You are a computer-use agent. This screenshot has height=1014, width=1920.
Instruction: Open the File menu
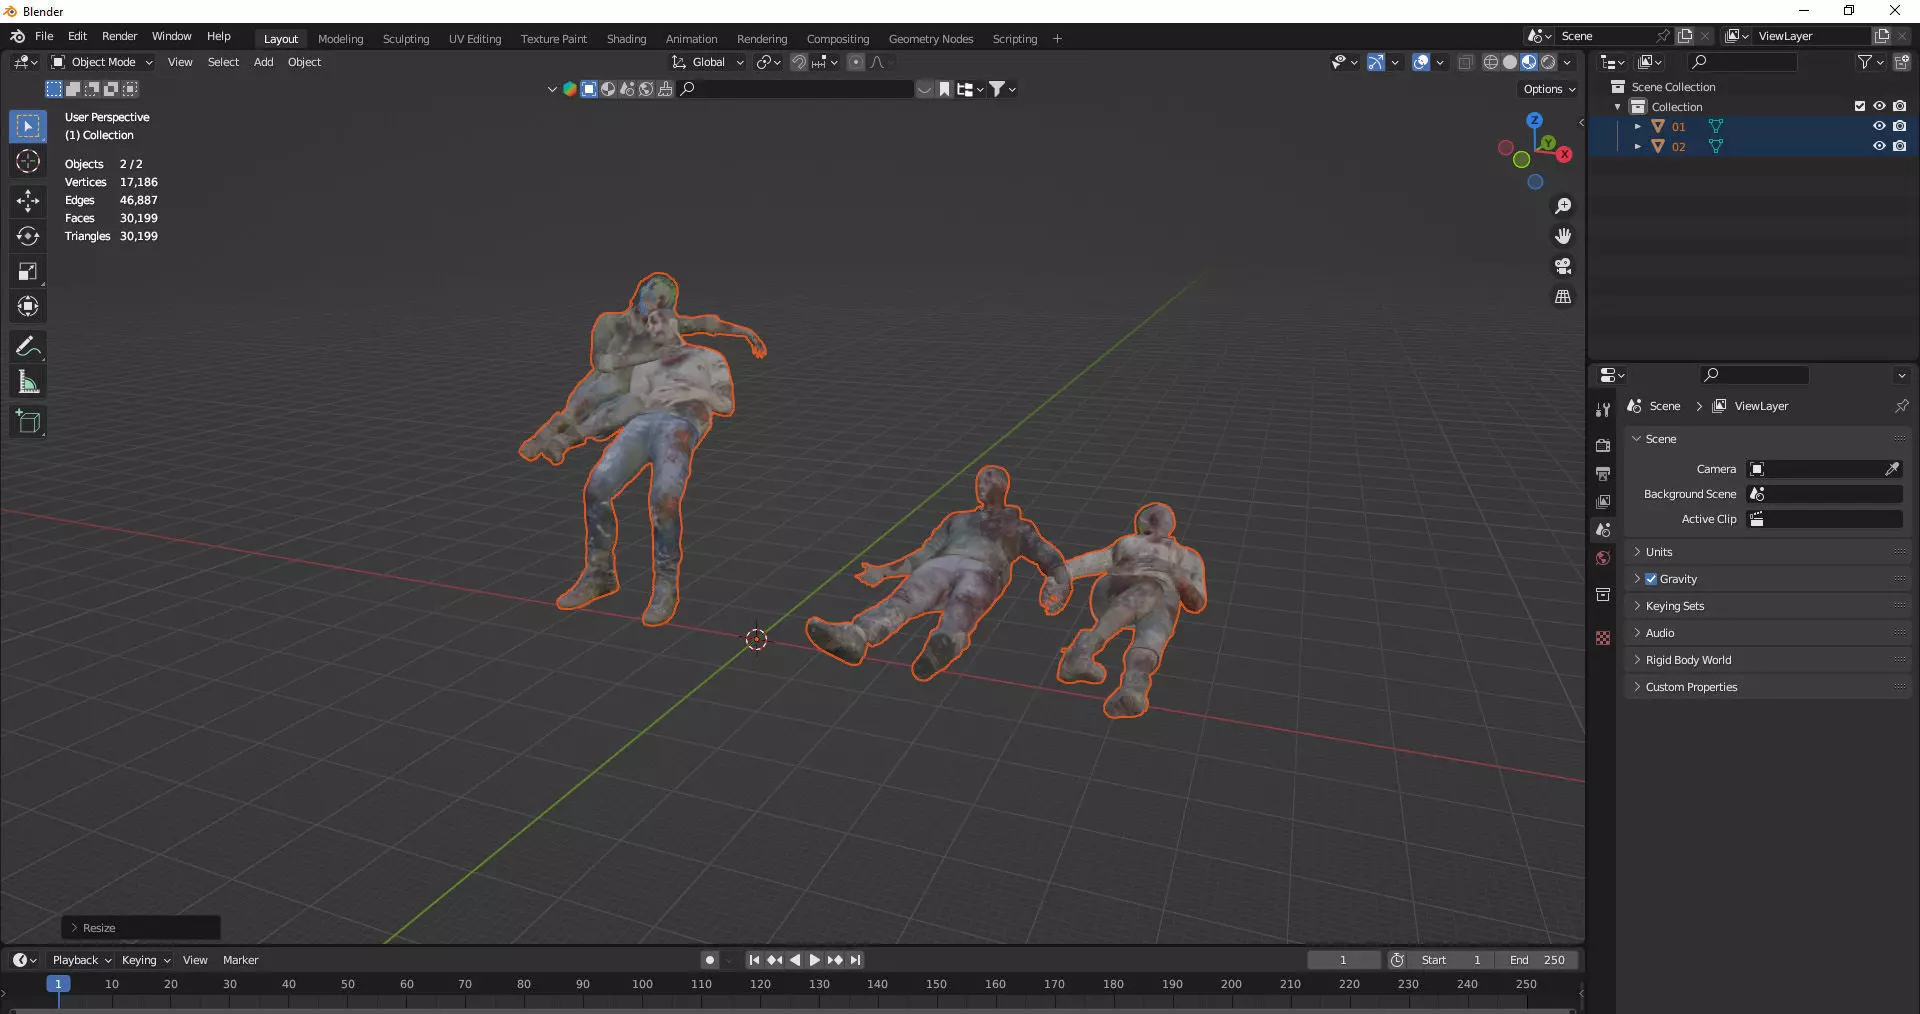coord(44,36)
